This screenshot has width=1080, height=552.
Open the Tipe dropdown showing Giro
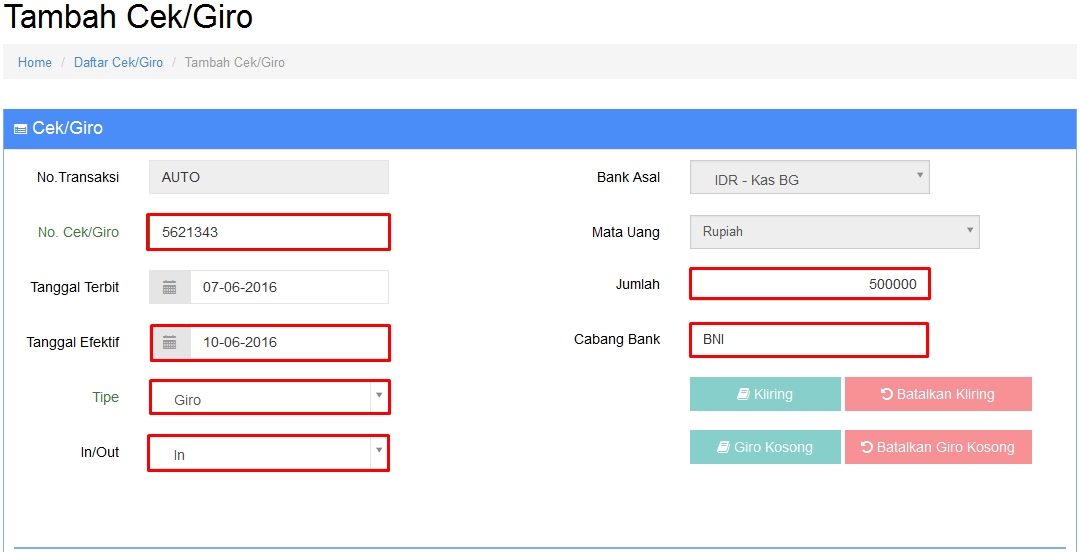pyautogui.click(x=268, y=398)
